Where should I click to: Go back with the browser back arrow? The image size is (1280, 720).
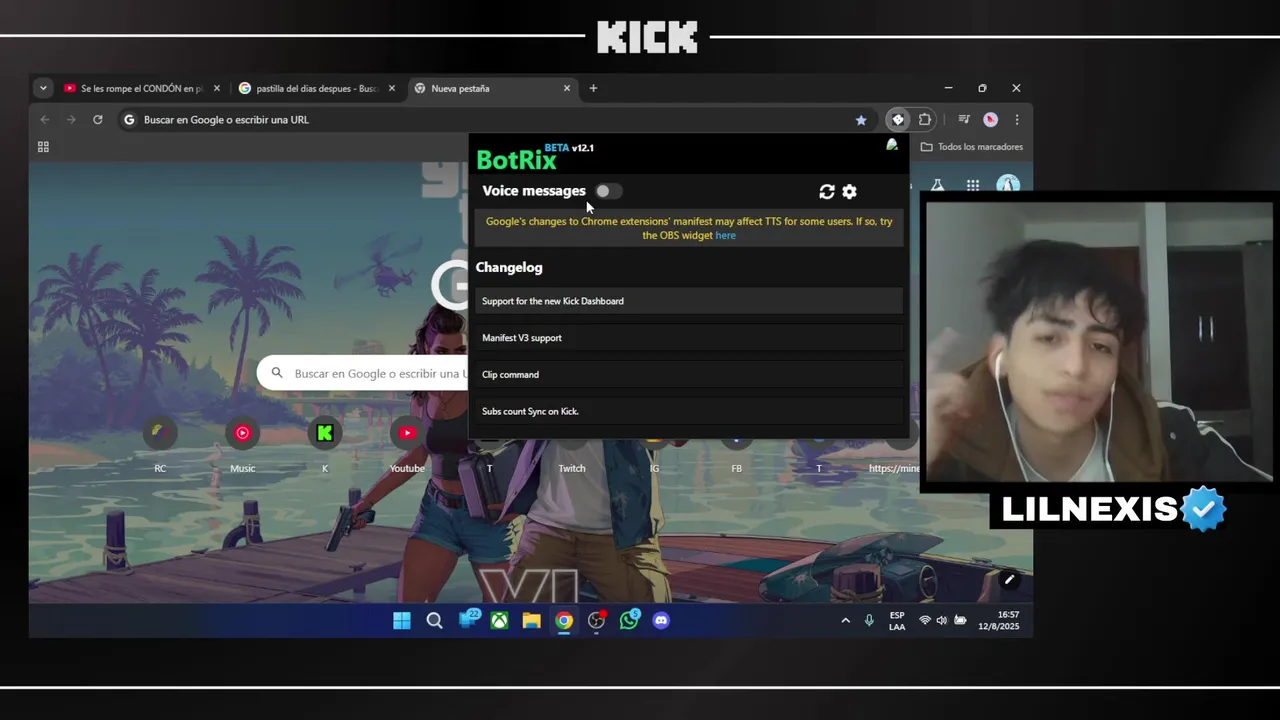44,119
